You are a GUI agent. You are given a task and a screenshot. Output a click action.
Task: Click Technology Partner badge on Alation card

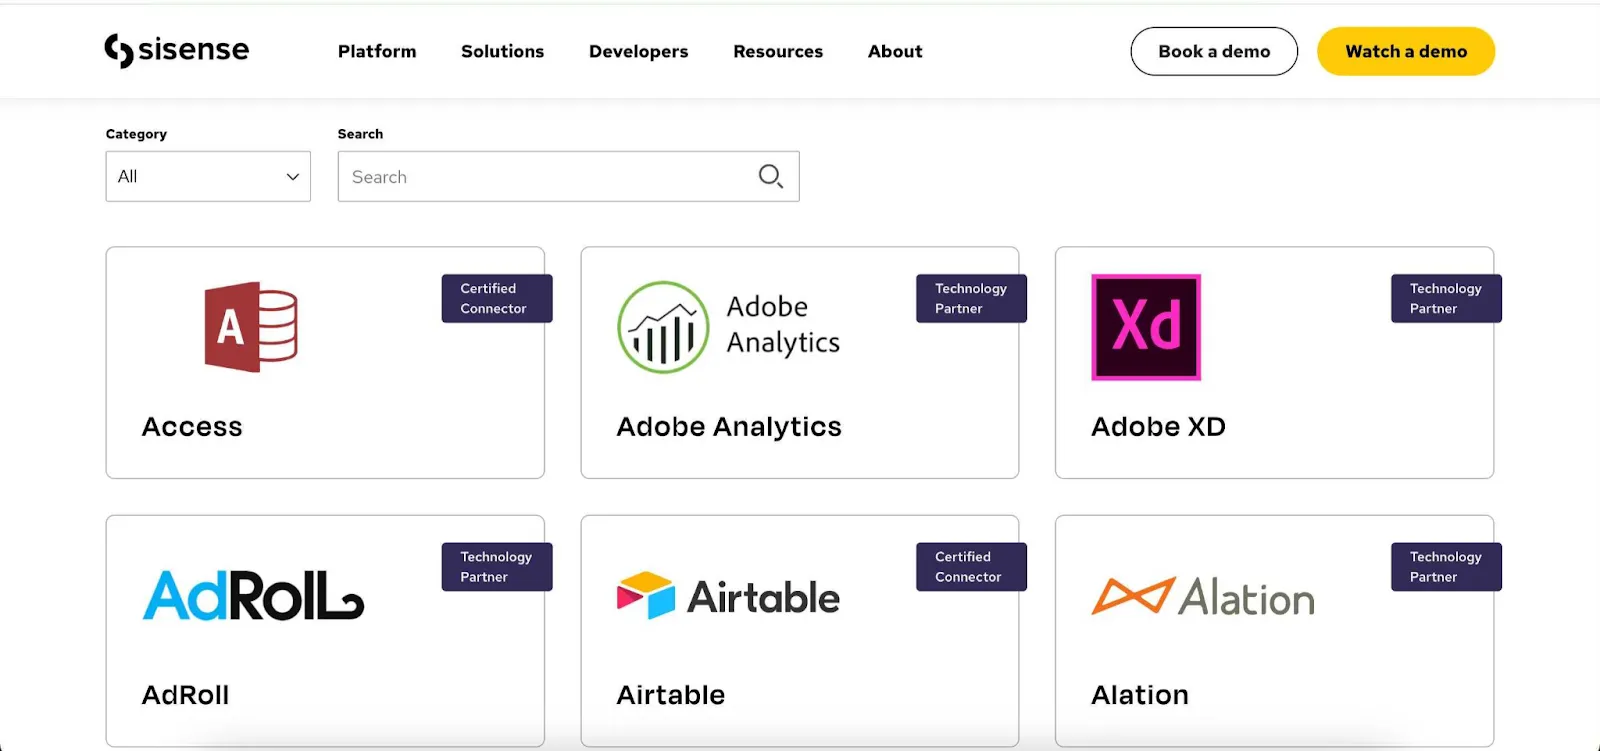[1446, 566]
